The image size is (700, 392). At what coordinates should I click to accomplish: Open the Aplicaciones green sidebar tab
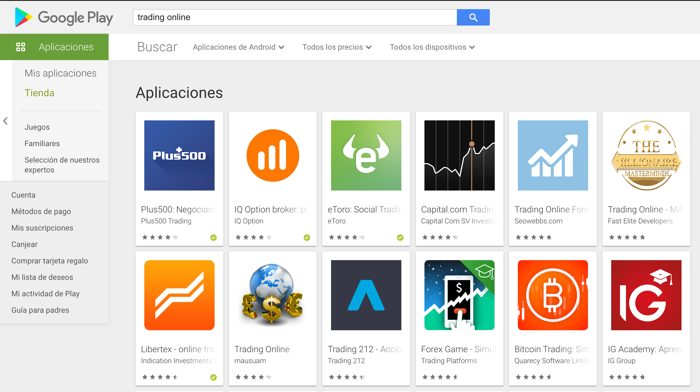point(54,47)
